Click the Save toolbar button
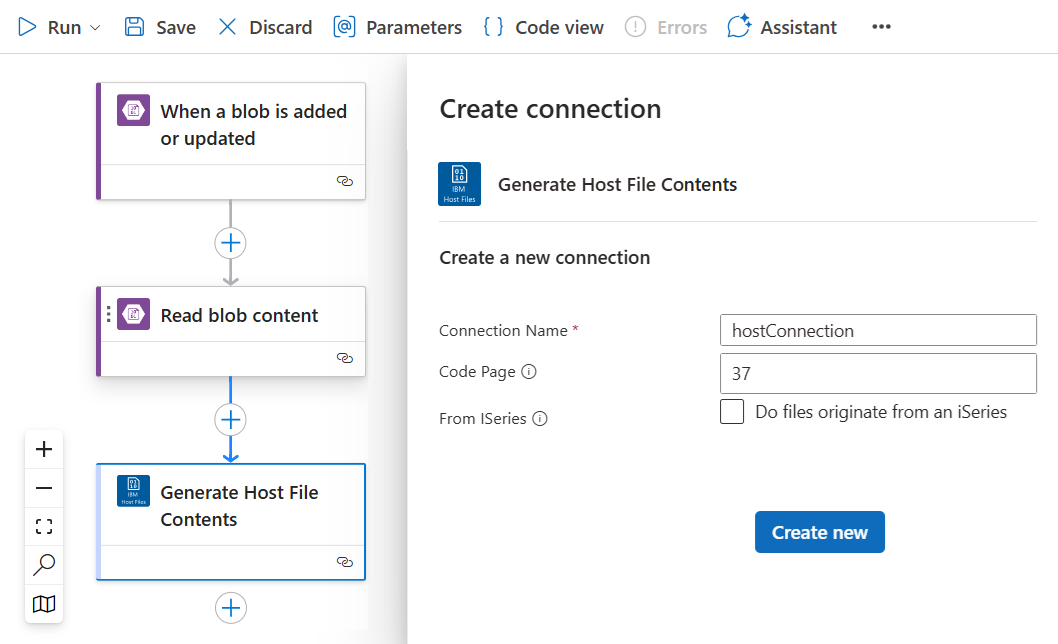This screenshot has width=1058, height=644. 161,27
